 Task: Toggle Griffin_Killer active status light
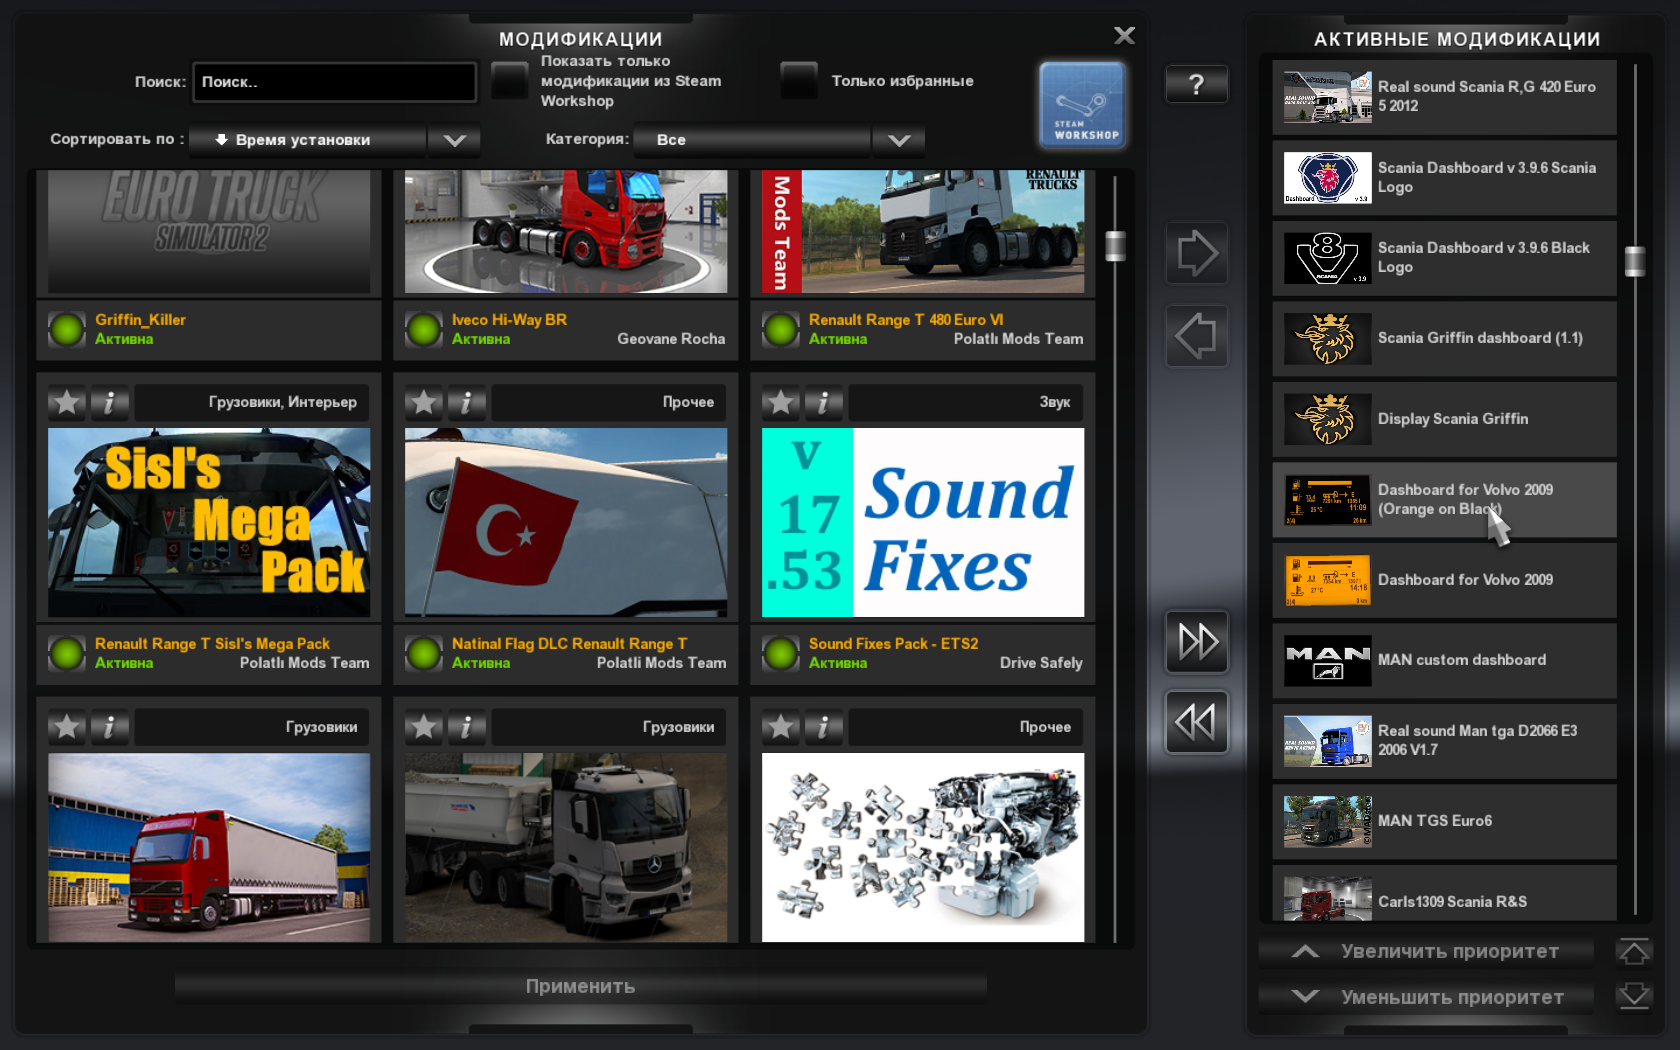(67, 329)
